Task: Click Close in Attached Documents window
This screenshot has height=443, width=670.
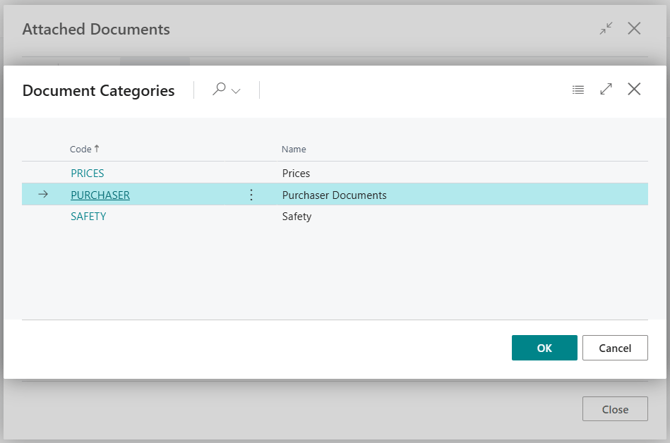Action: (615, 409)
